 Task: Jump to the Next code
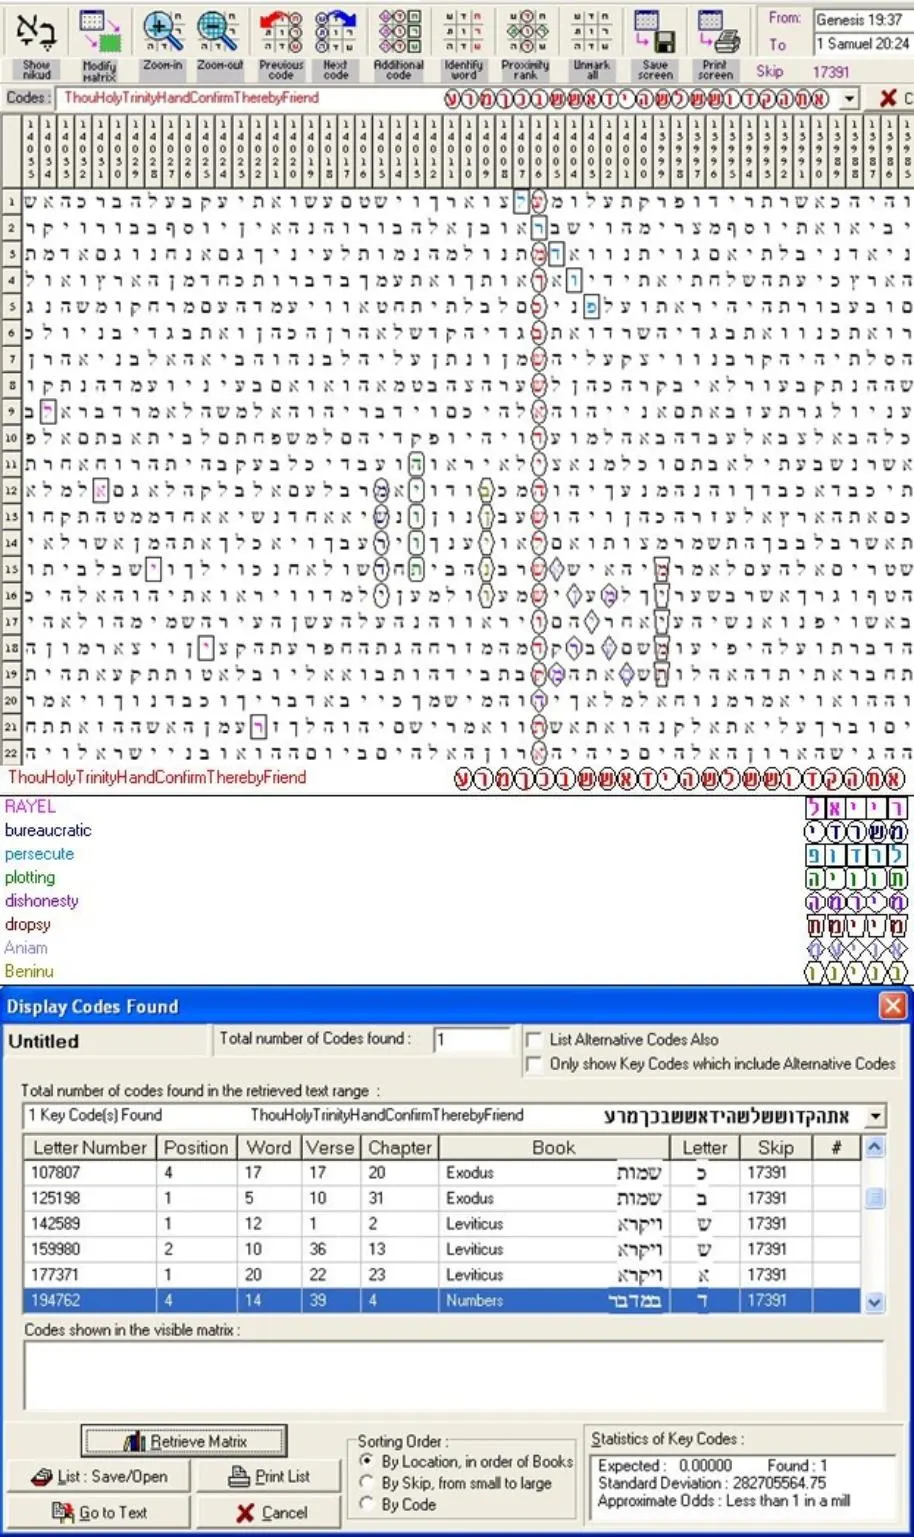pyautogui.click(x=336, y=42)
